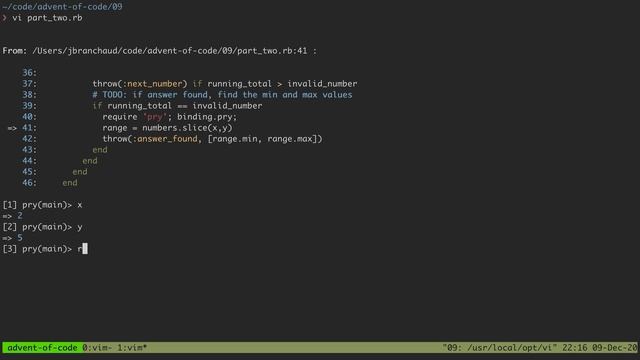This screenshot has height=360, width=640.
Task: Click the '=>' current line arrow at line 41
Action: [x=12, y=128]
